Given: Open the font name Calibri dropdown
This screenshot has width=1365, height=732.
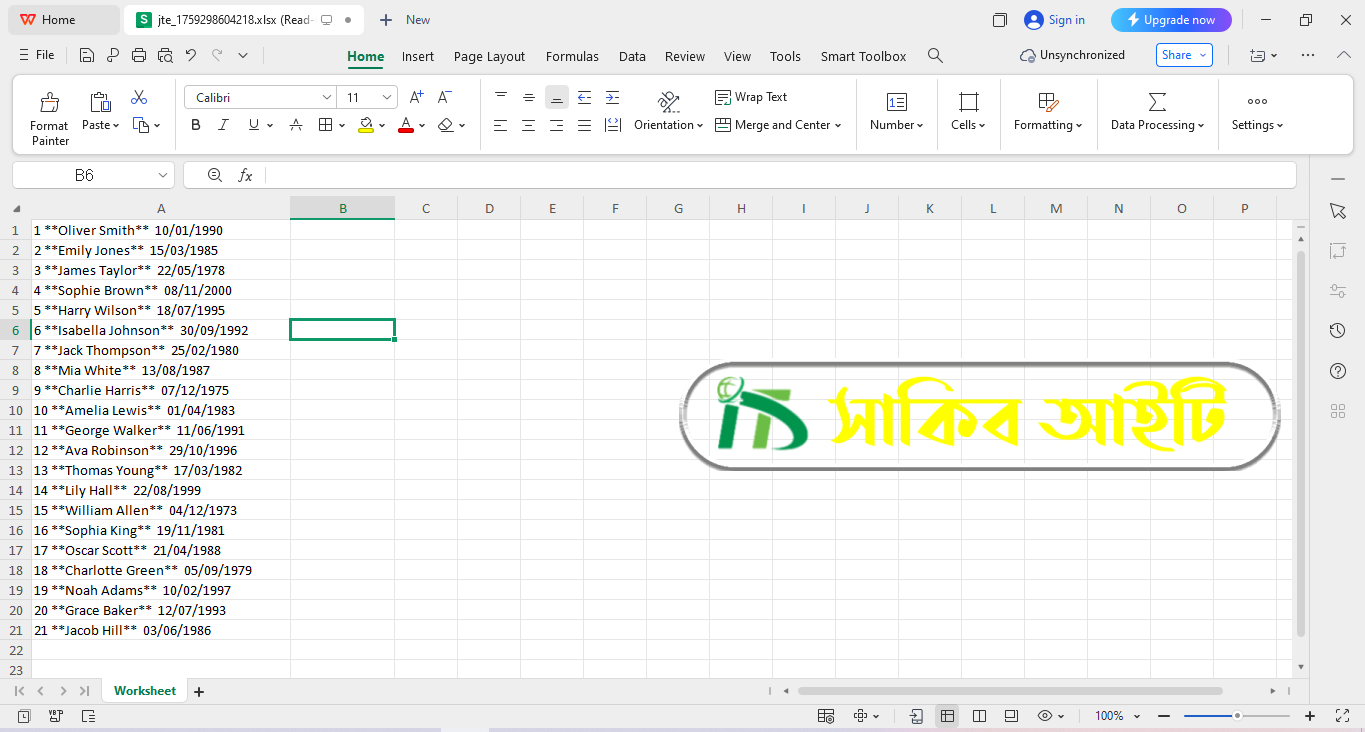Looking at the screenshot, I should [x=326, y=97].
